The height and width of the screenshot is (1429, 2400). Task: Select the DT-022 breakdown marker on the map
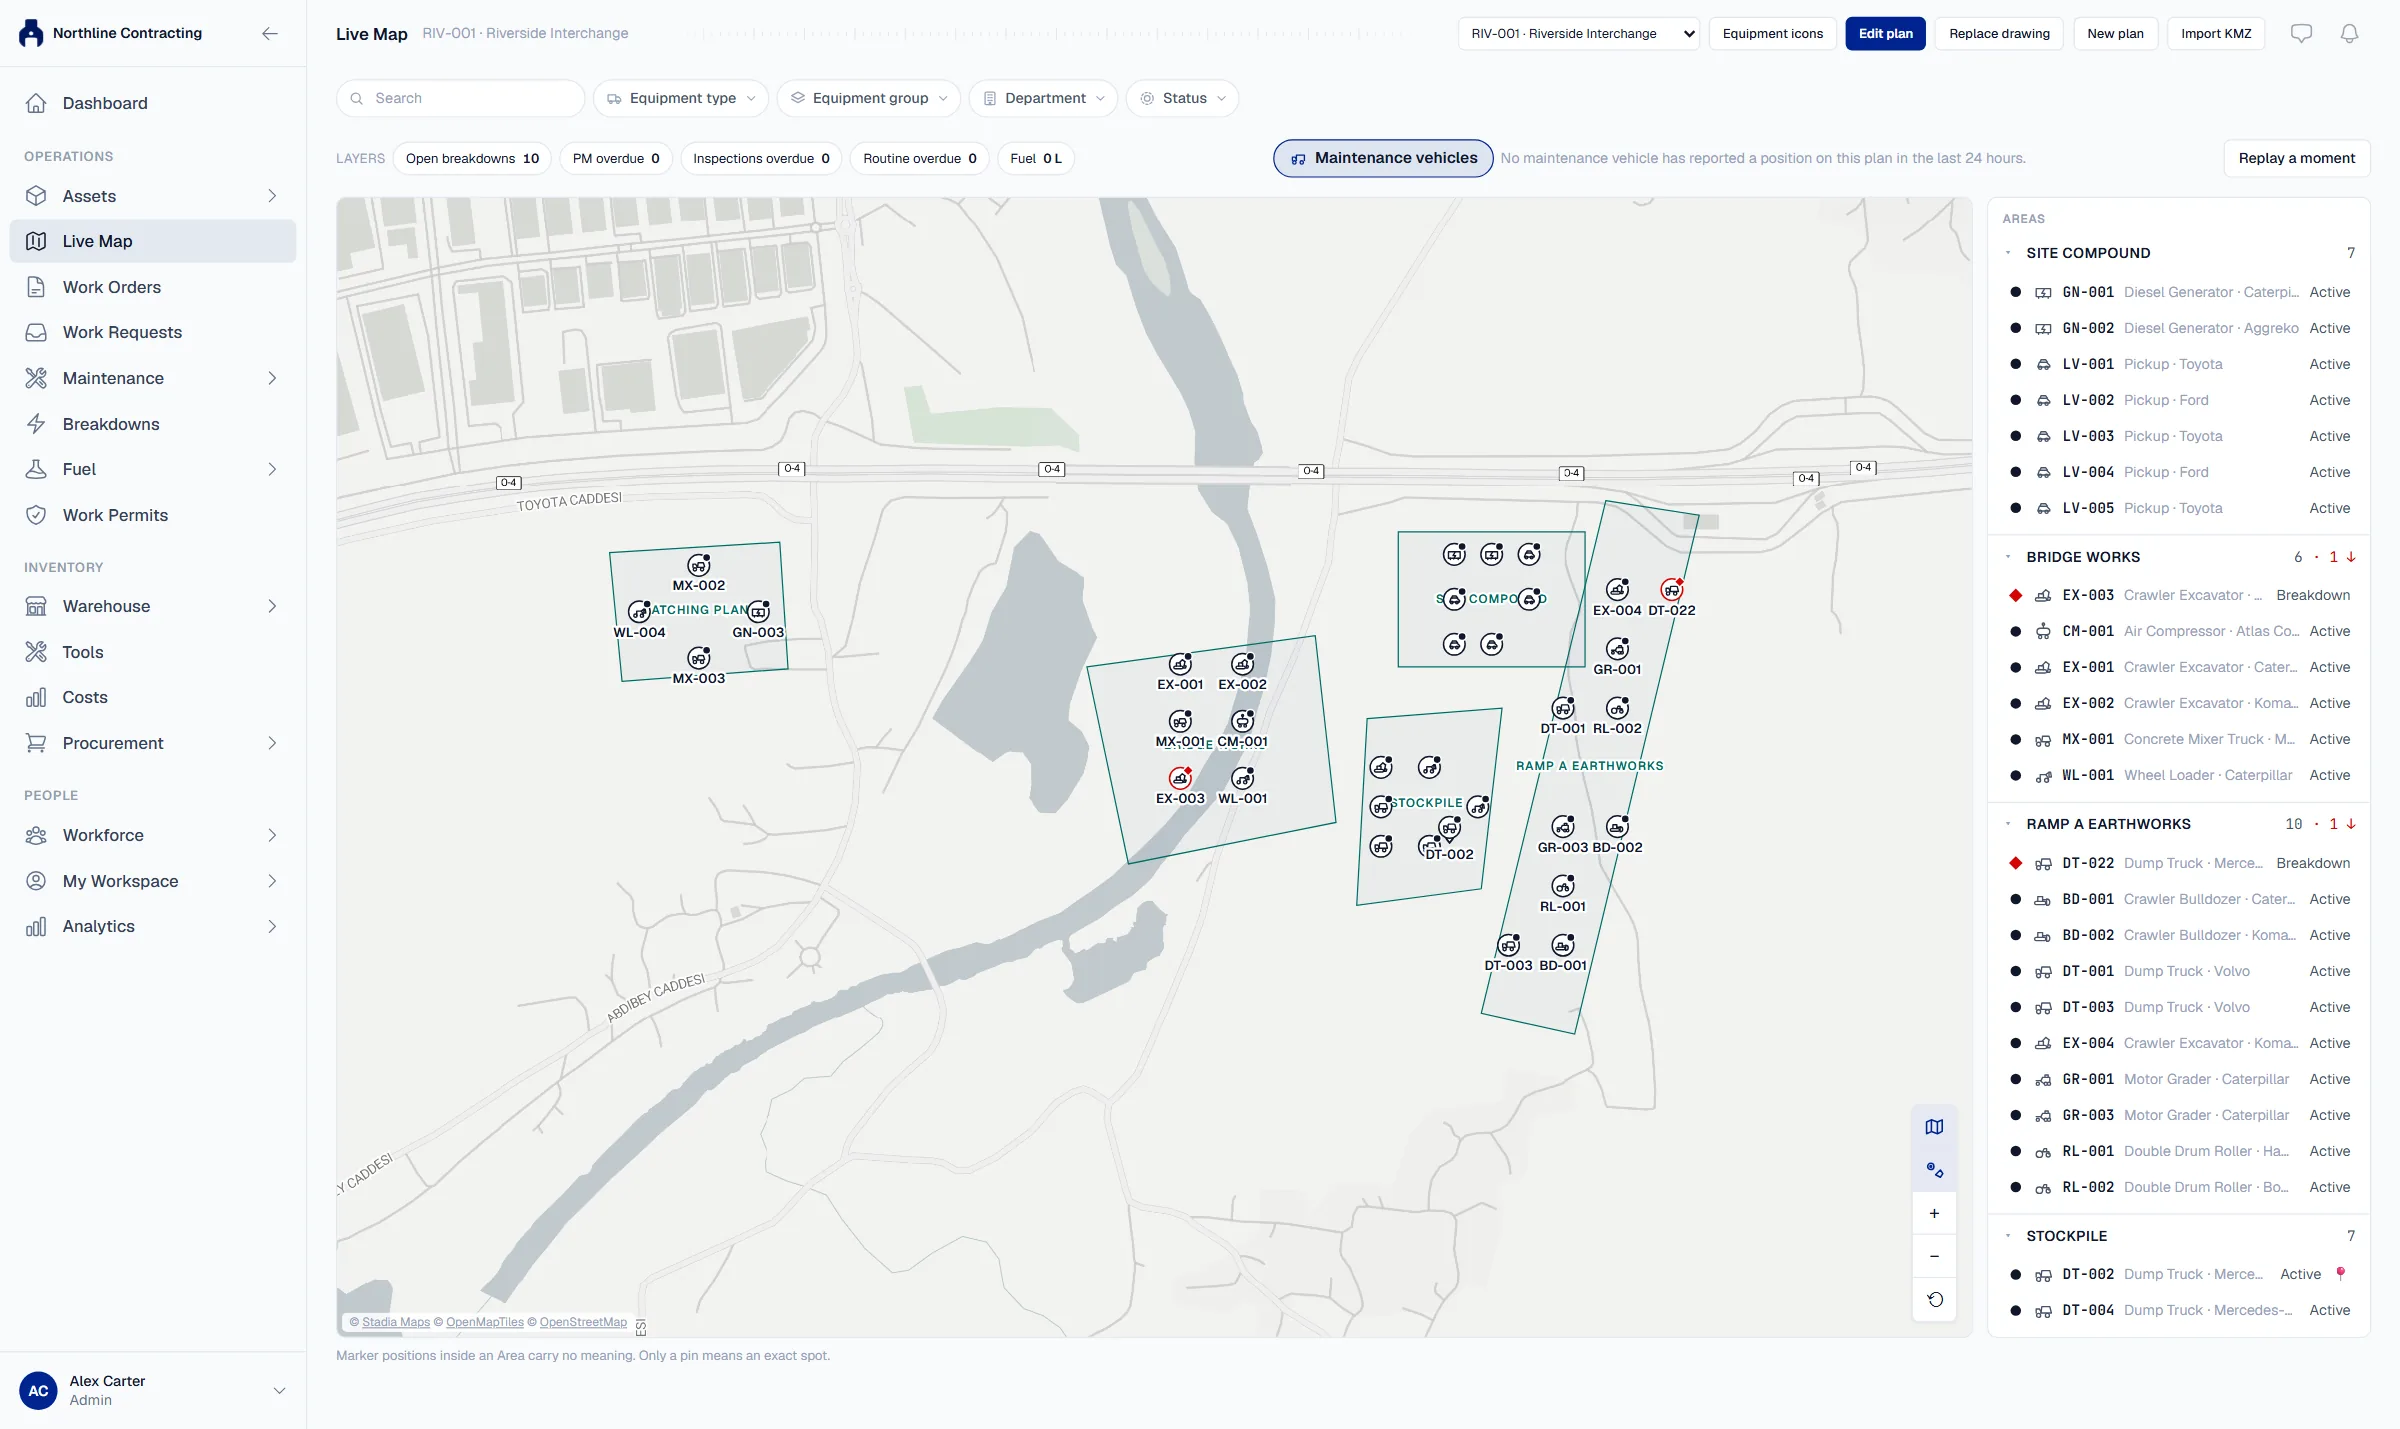[x=1671, y=589]
